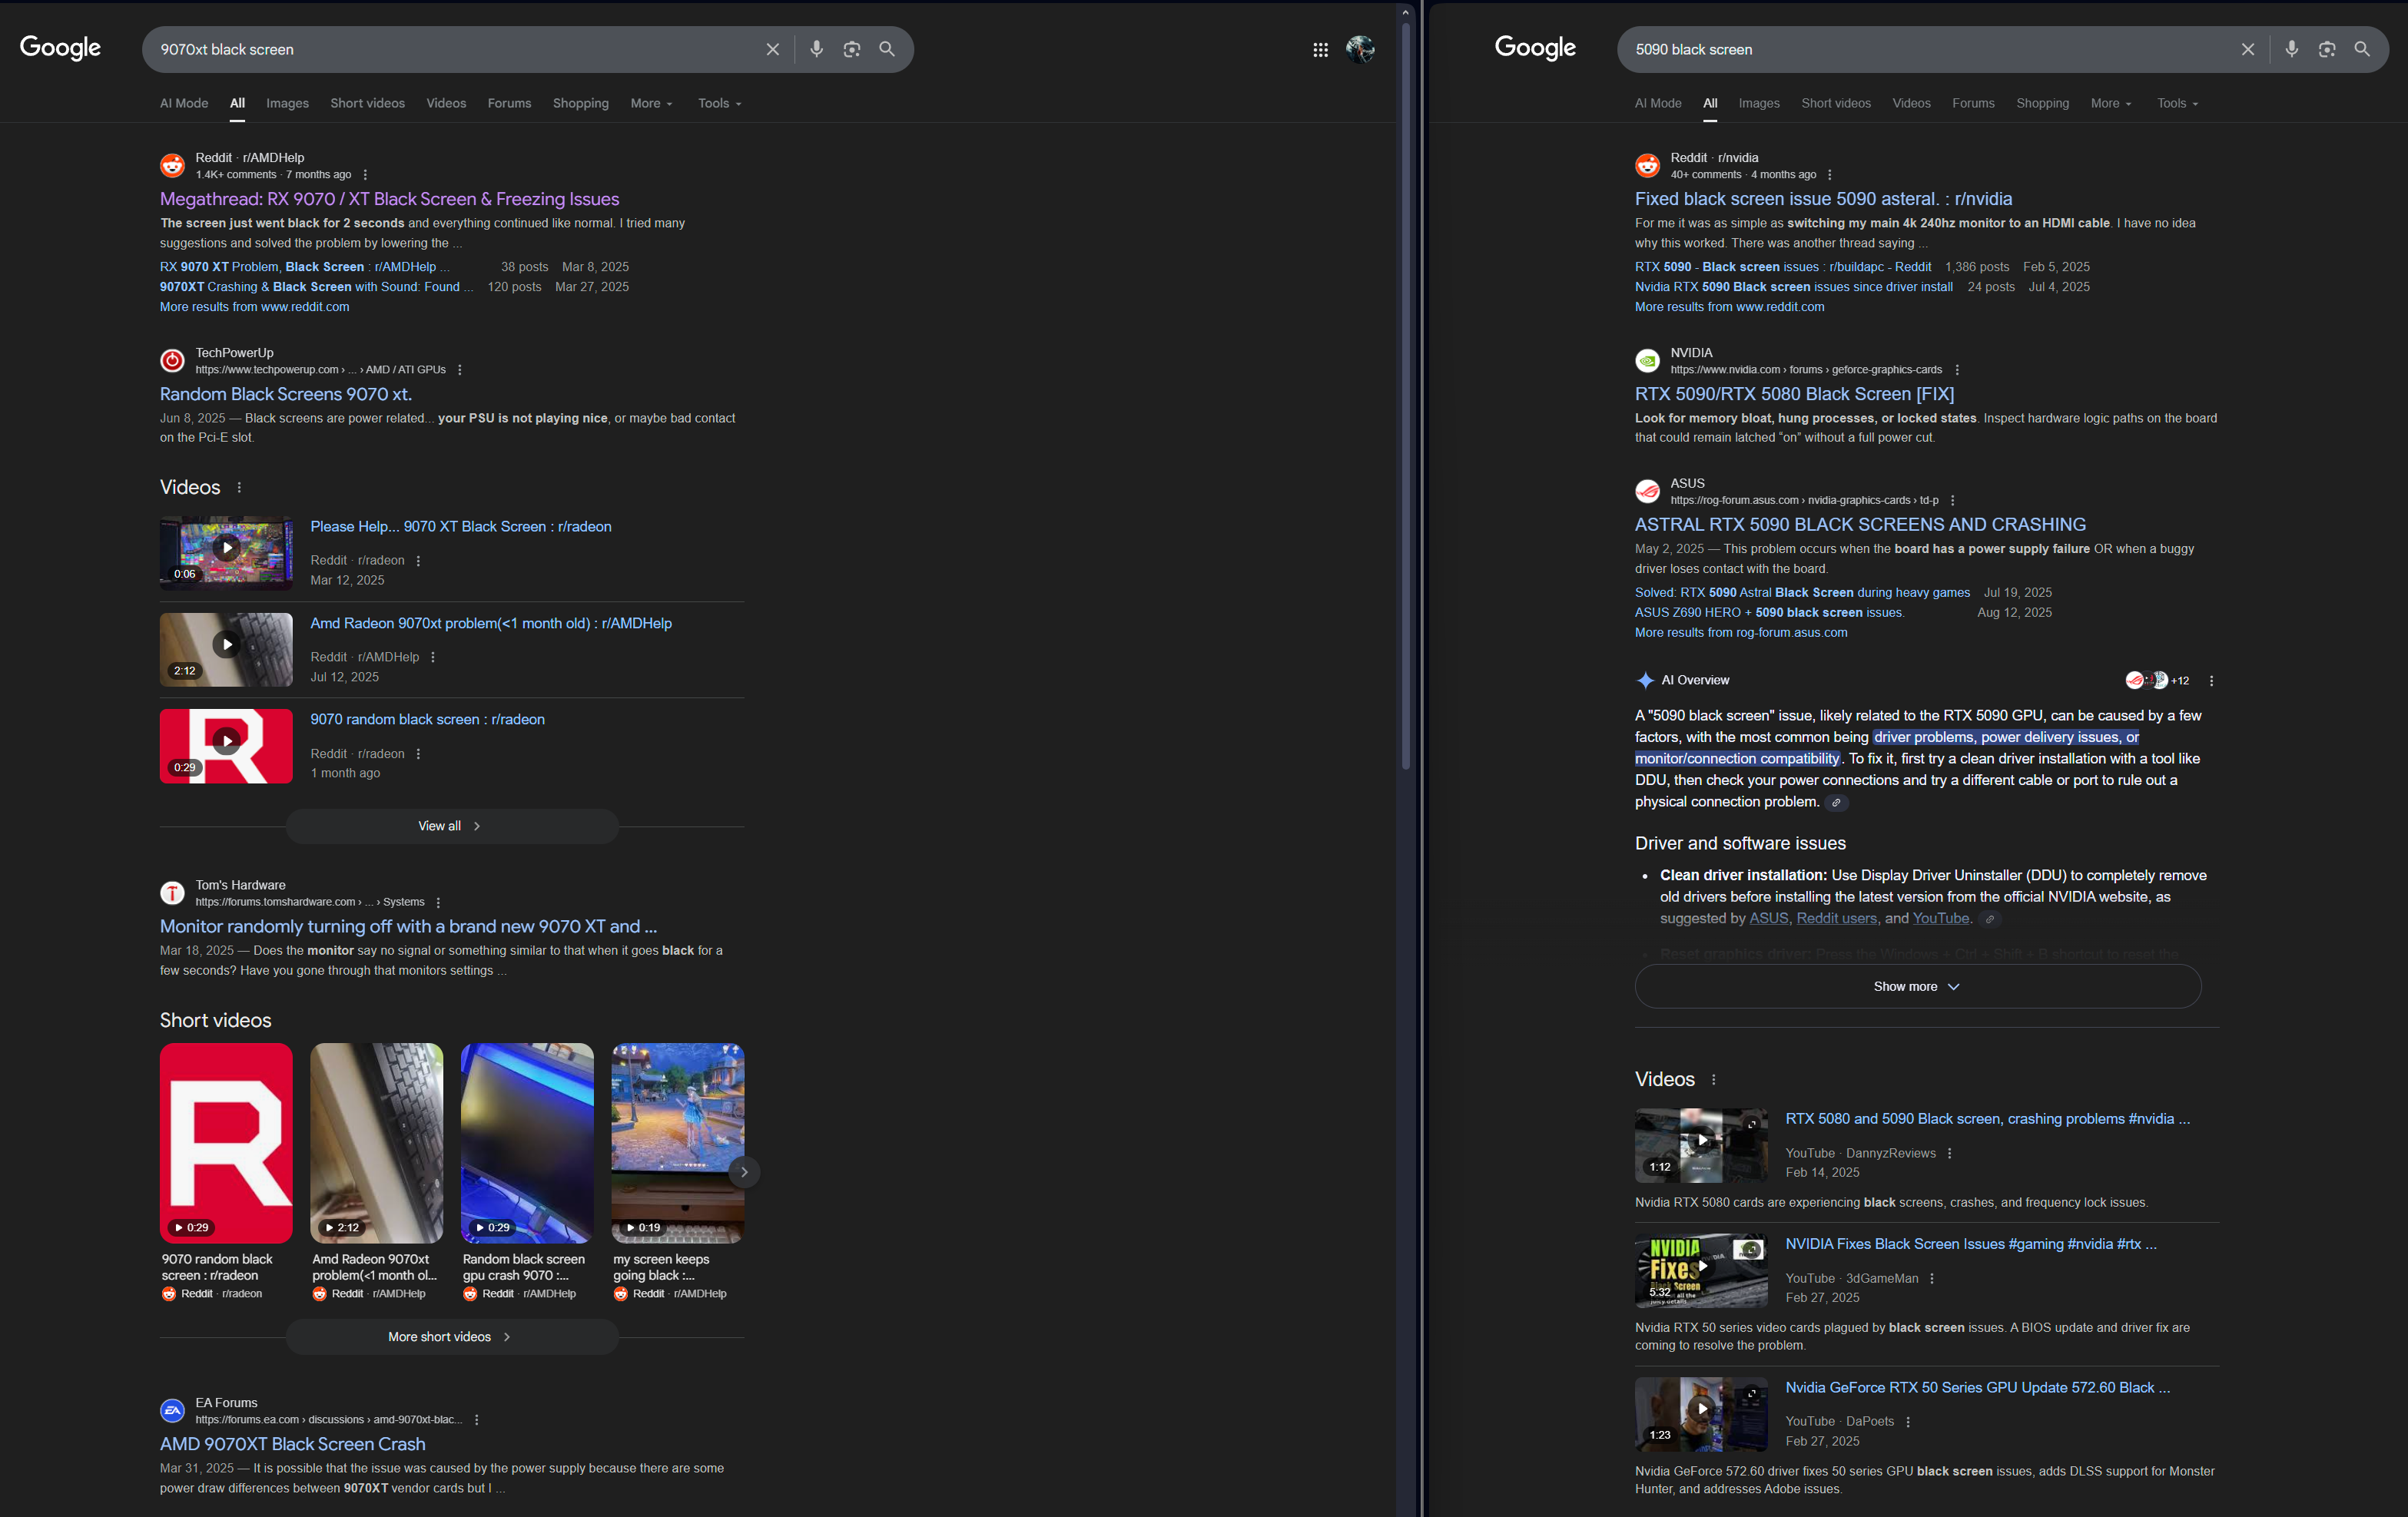
Task: Open Tools dropdown in right window
Action: tap(2176, 103)
